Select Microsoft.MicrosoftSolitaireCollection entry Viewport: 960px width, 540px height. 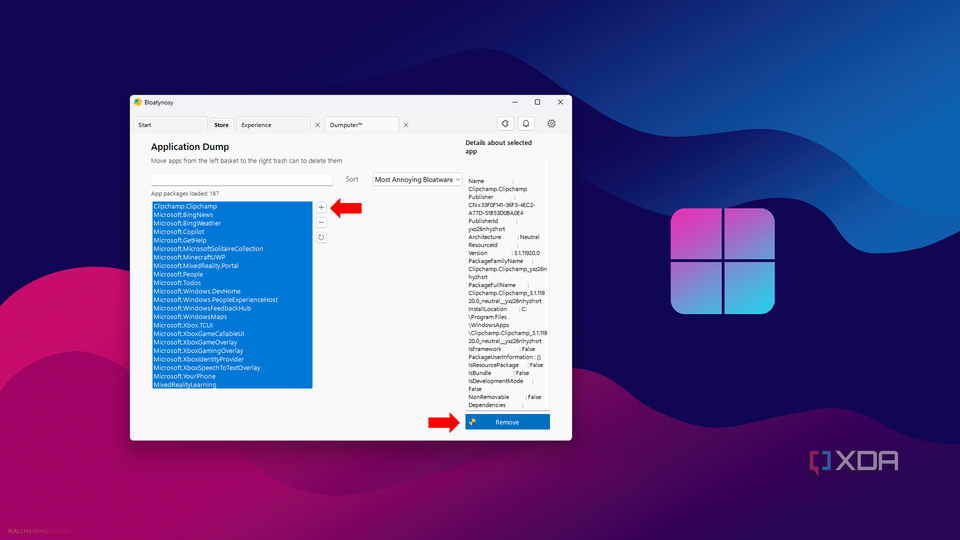(x=232, y=249)
